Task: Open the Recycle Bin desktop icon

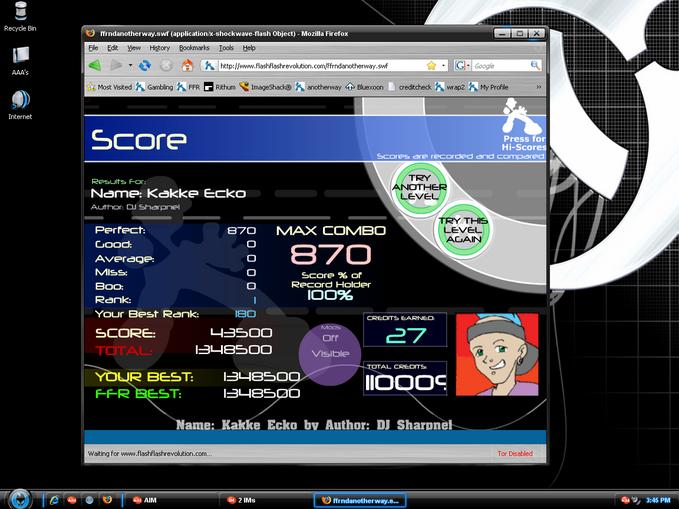Action: click(x=20, y=17)
